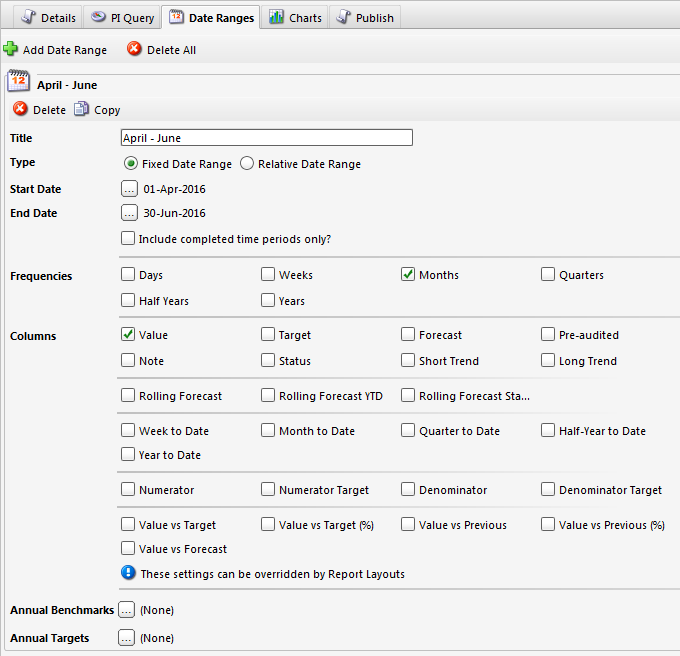Enable Year to Date column
This screenshot has height=656, width=680.
128,454
